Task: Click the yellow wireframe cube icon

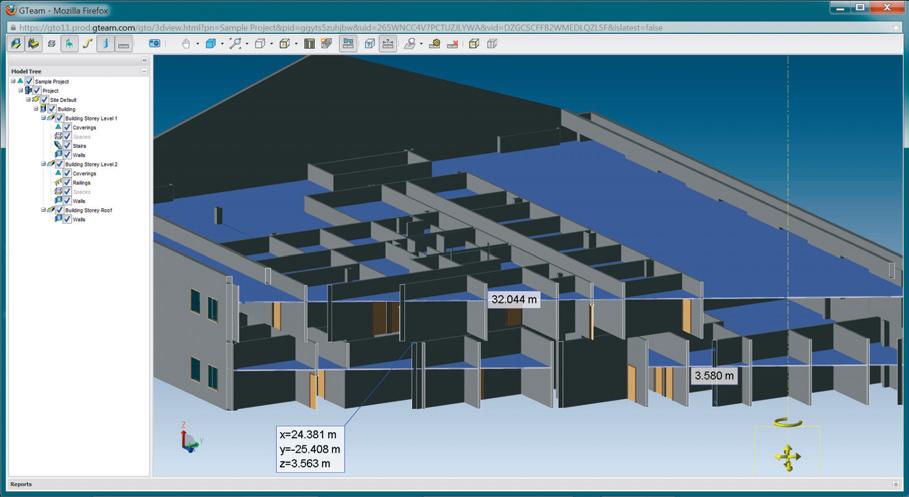Action: pos(474,43)
